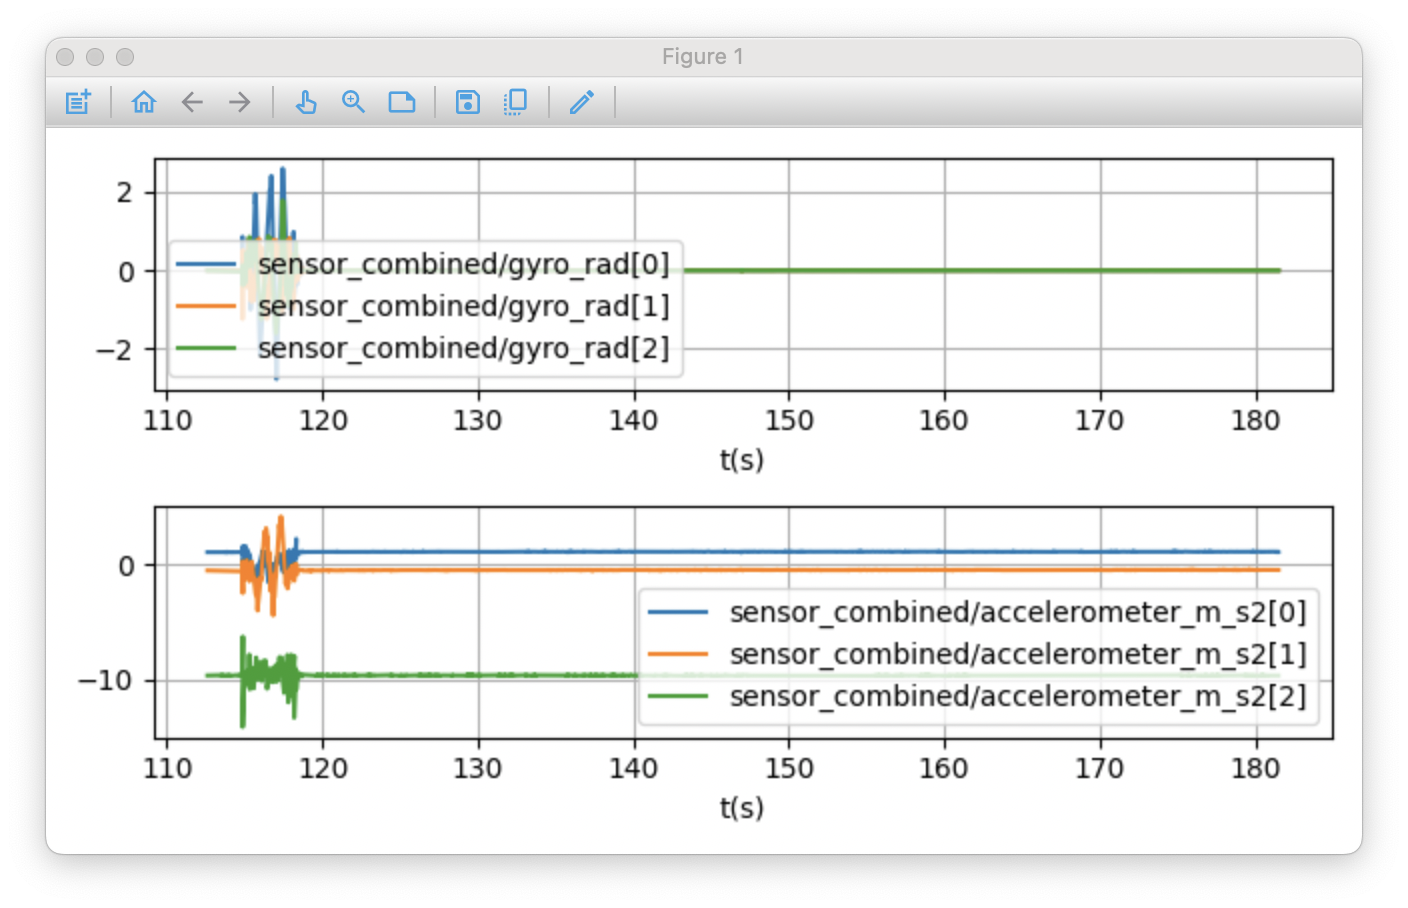This screenshot has width=1408, height=908.
Task: Click the window zoom (maximize) button
Action: (125, 57)
